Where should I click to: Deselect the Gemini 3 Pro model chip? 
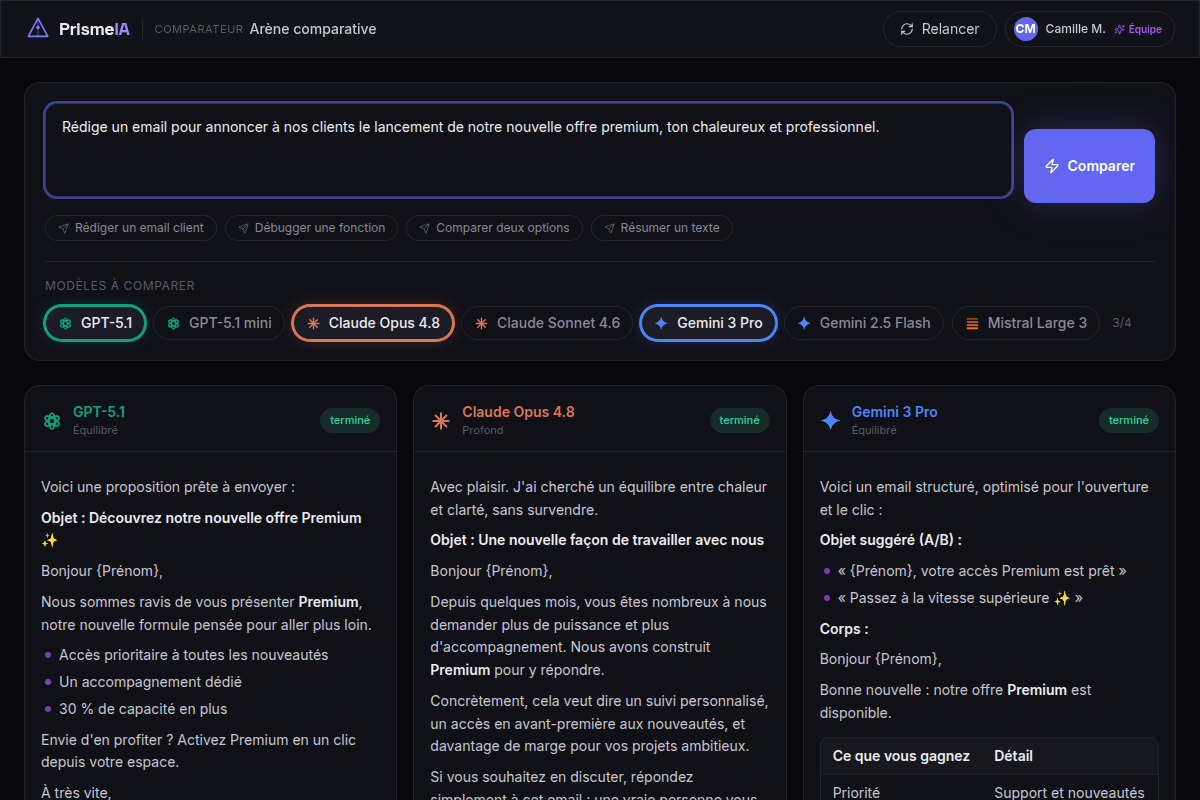point(708,323)
